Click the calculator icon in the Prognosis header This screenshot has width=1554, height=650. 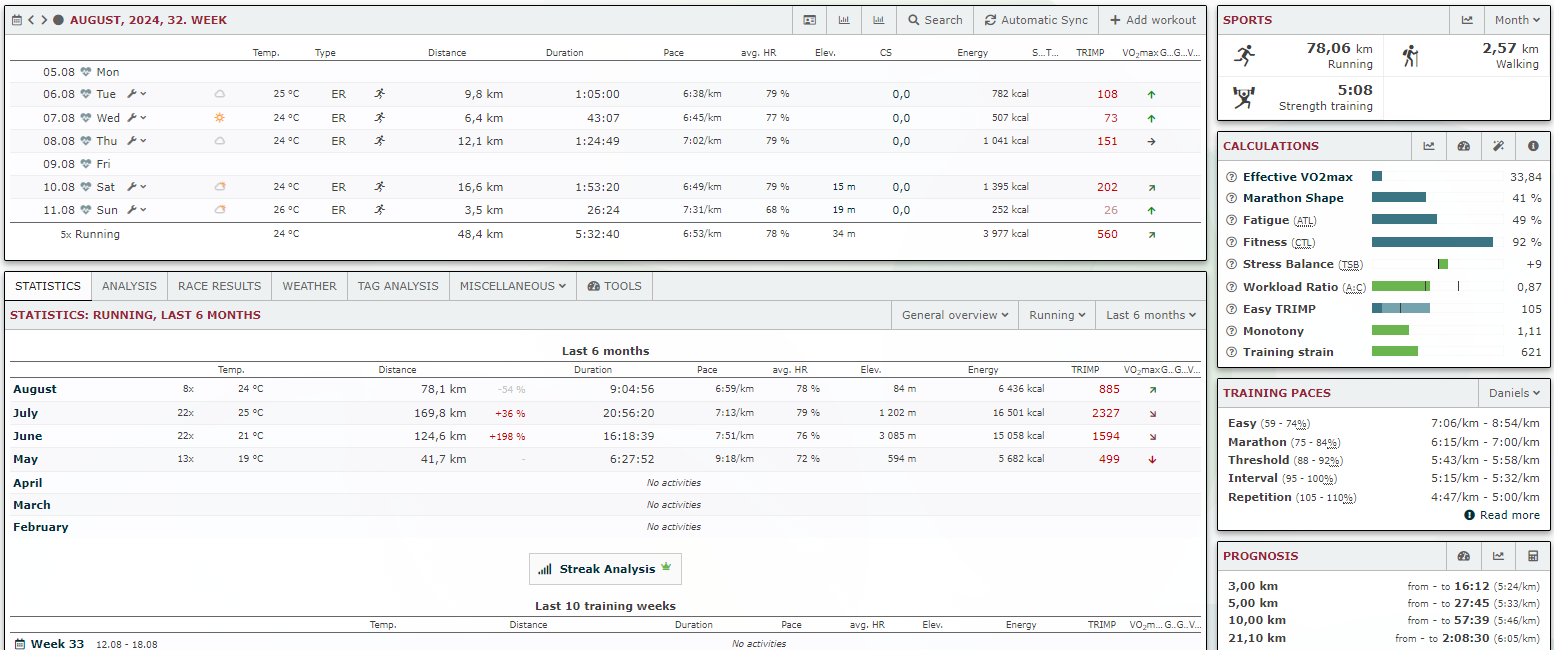tap(1533, 556)
